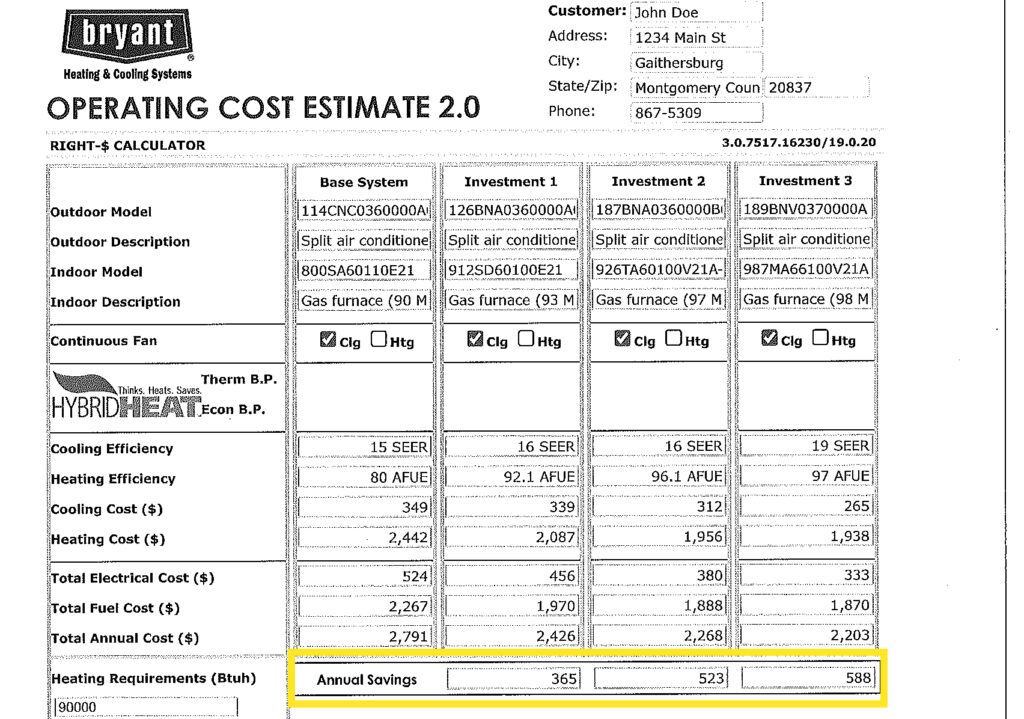Click Base System outdoor model 114CNC0360000A field
Viewport: 1024px width, 719px height.
tap(364, 210)
